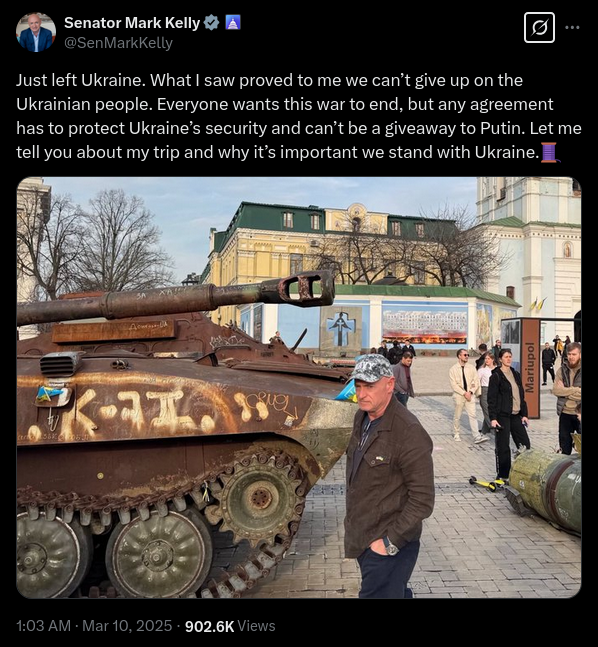Click the Mariupol sign in the photo
Image resolution: width=598 pixels, height=647 pixels.
pyautogui.click(x=530, y=368)
